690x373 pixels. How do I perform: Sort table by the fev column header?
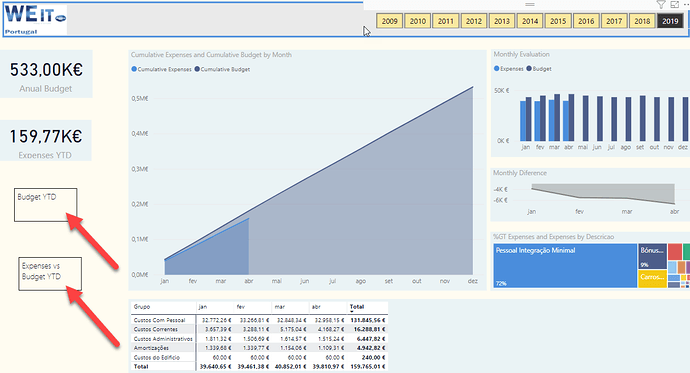click(240, 307)
